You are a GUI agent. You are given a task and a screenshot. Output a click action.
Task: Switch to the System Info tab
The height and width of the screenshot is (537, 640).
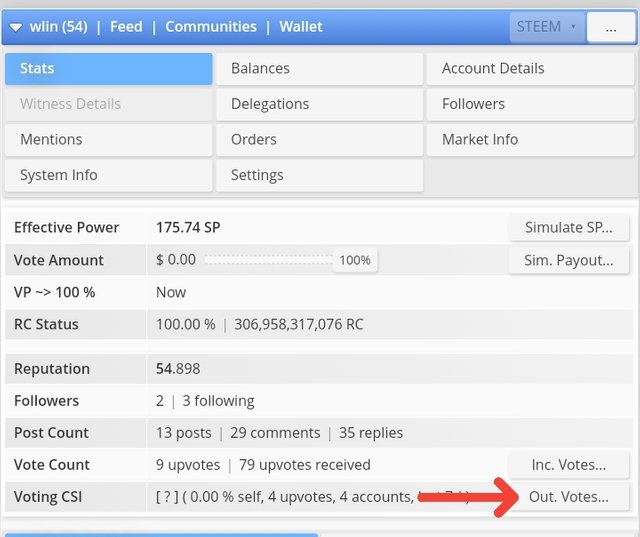coord(109,175)
